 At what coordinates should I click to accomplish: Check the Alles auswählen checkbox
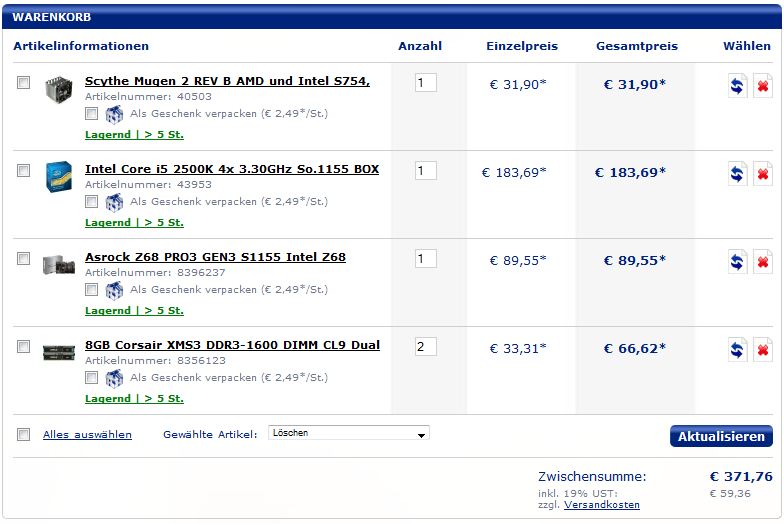pyautogui.click(x=24, y=434)
